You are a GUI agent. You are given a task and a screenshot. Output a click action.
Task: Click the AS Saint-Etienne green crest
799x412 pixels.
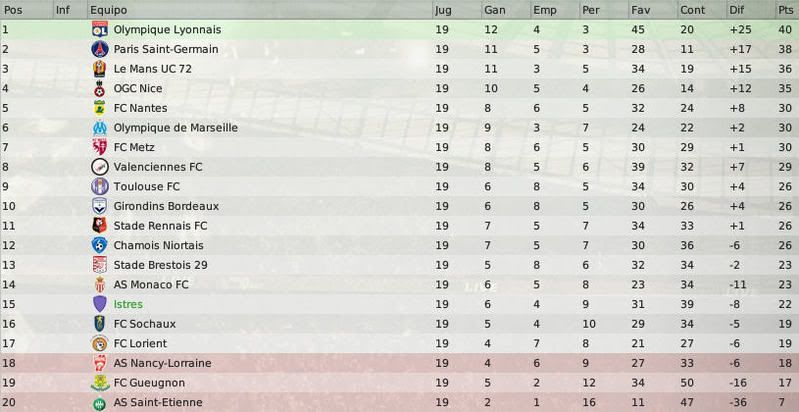point(100,403)
